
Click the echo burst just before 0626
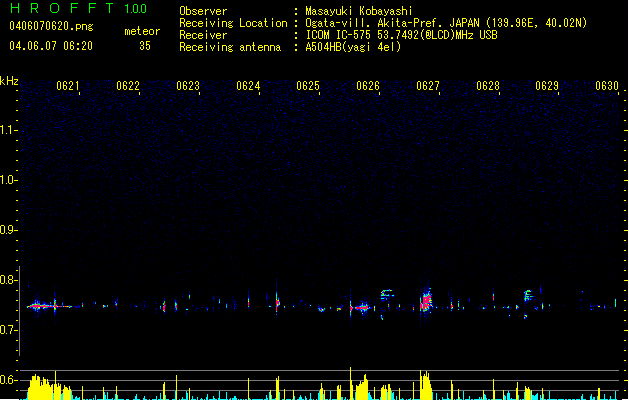(363, 308)
